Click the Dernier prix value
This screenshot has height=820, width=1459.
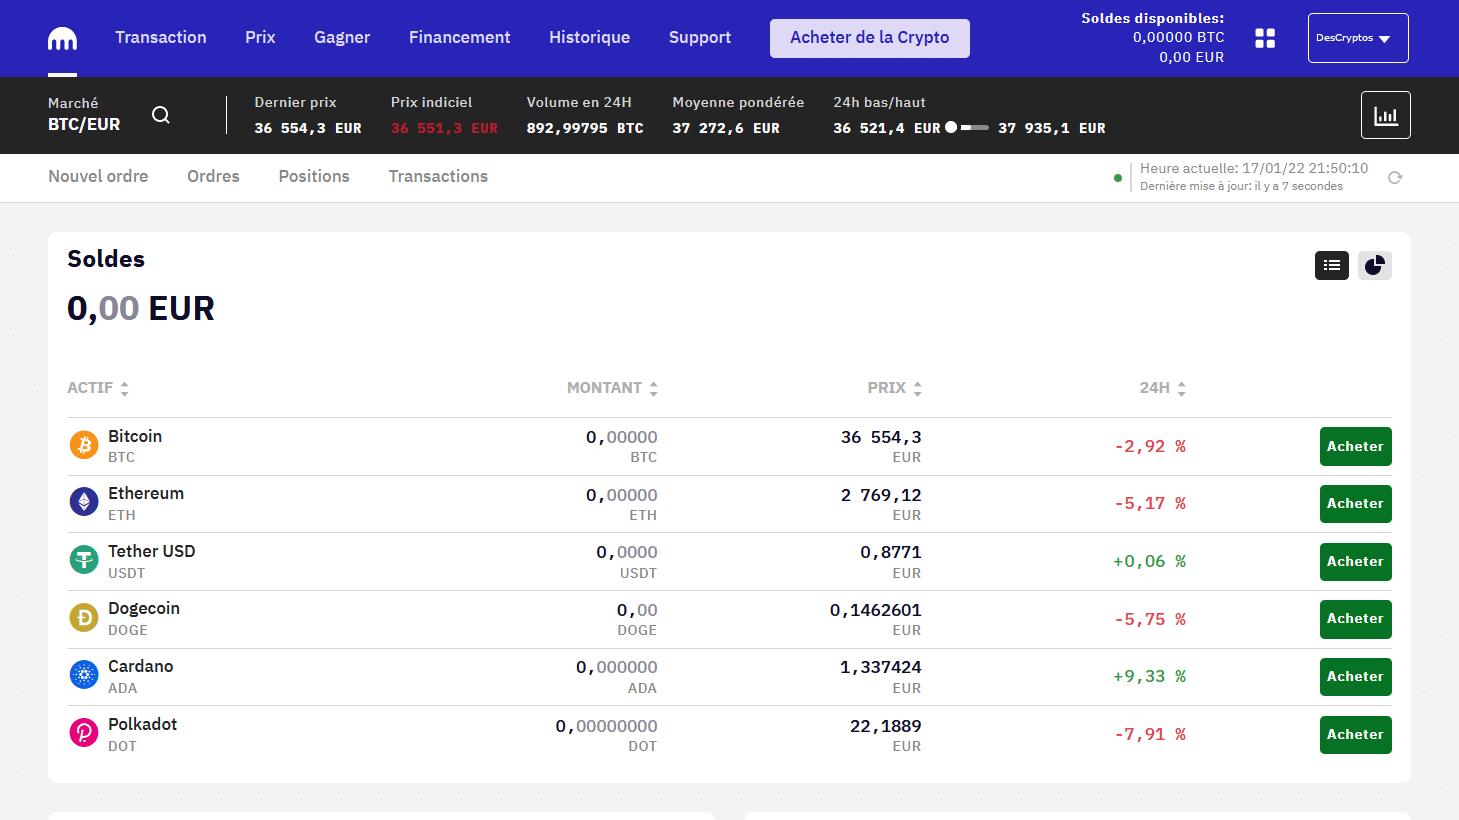pyautogui.click(x=308, y=128)
